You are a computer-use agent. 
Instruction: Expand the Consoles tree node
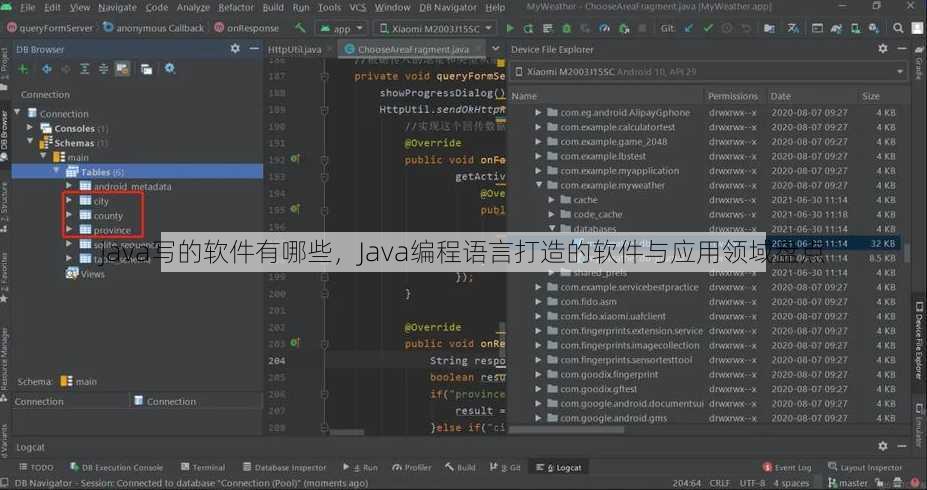[30, 128]
